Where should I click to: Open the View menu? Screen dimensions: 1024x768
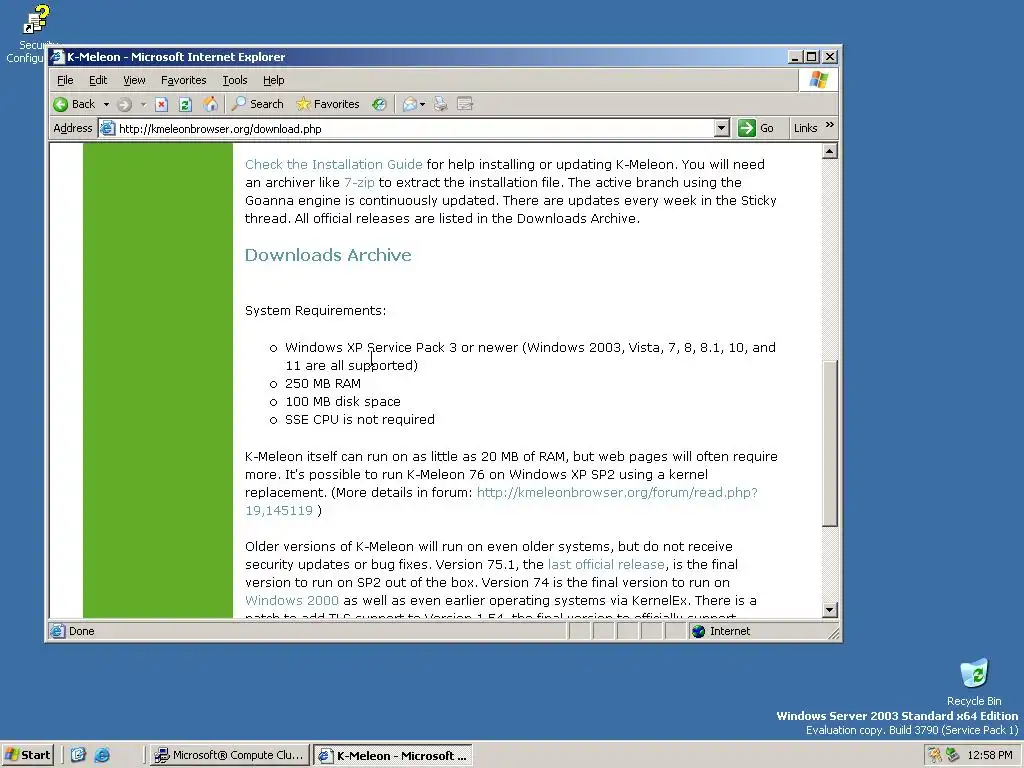tap(134, 80)
